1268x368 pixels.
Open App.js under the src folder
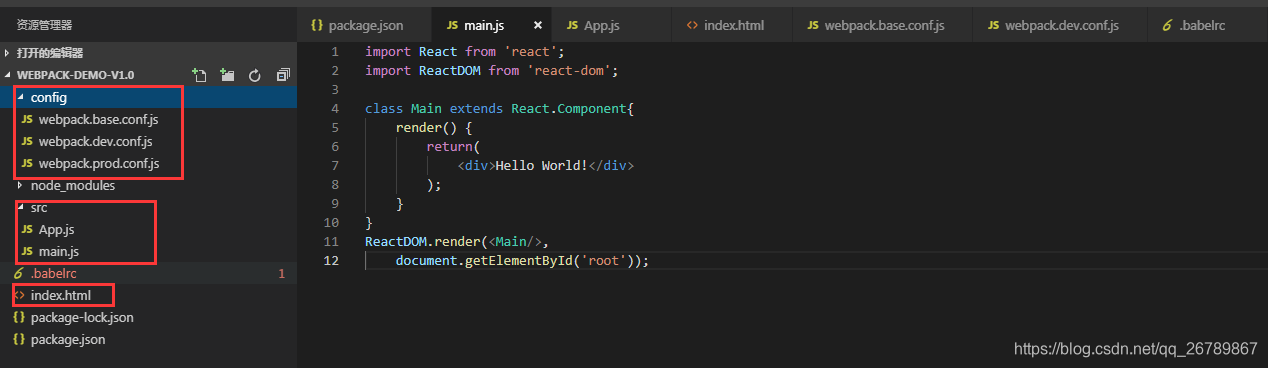(148, 229)
